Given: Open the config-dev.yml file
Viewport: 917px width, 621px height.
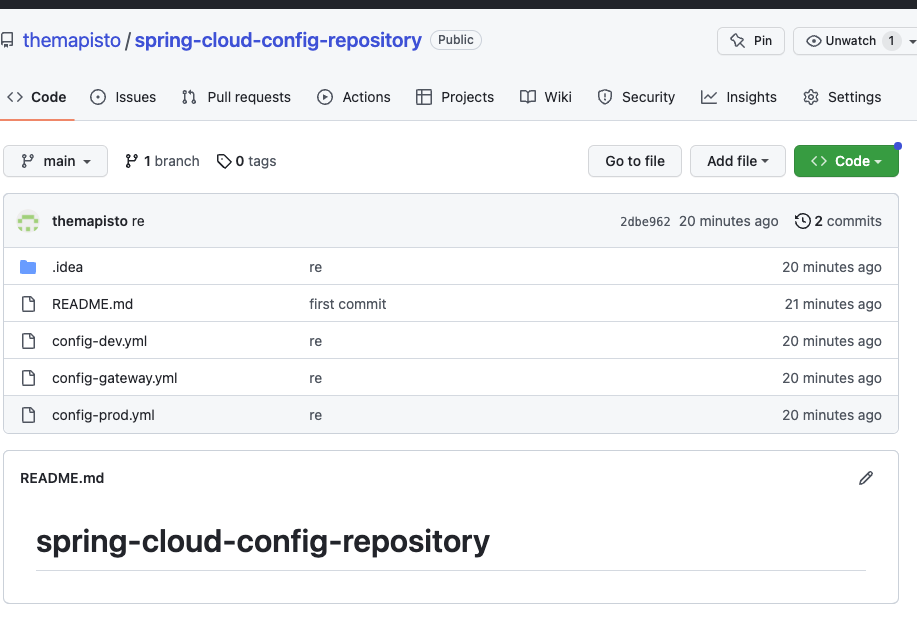Looking at the screenshot, I should (99, 341).
